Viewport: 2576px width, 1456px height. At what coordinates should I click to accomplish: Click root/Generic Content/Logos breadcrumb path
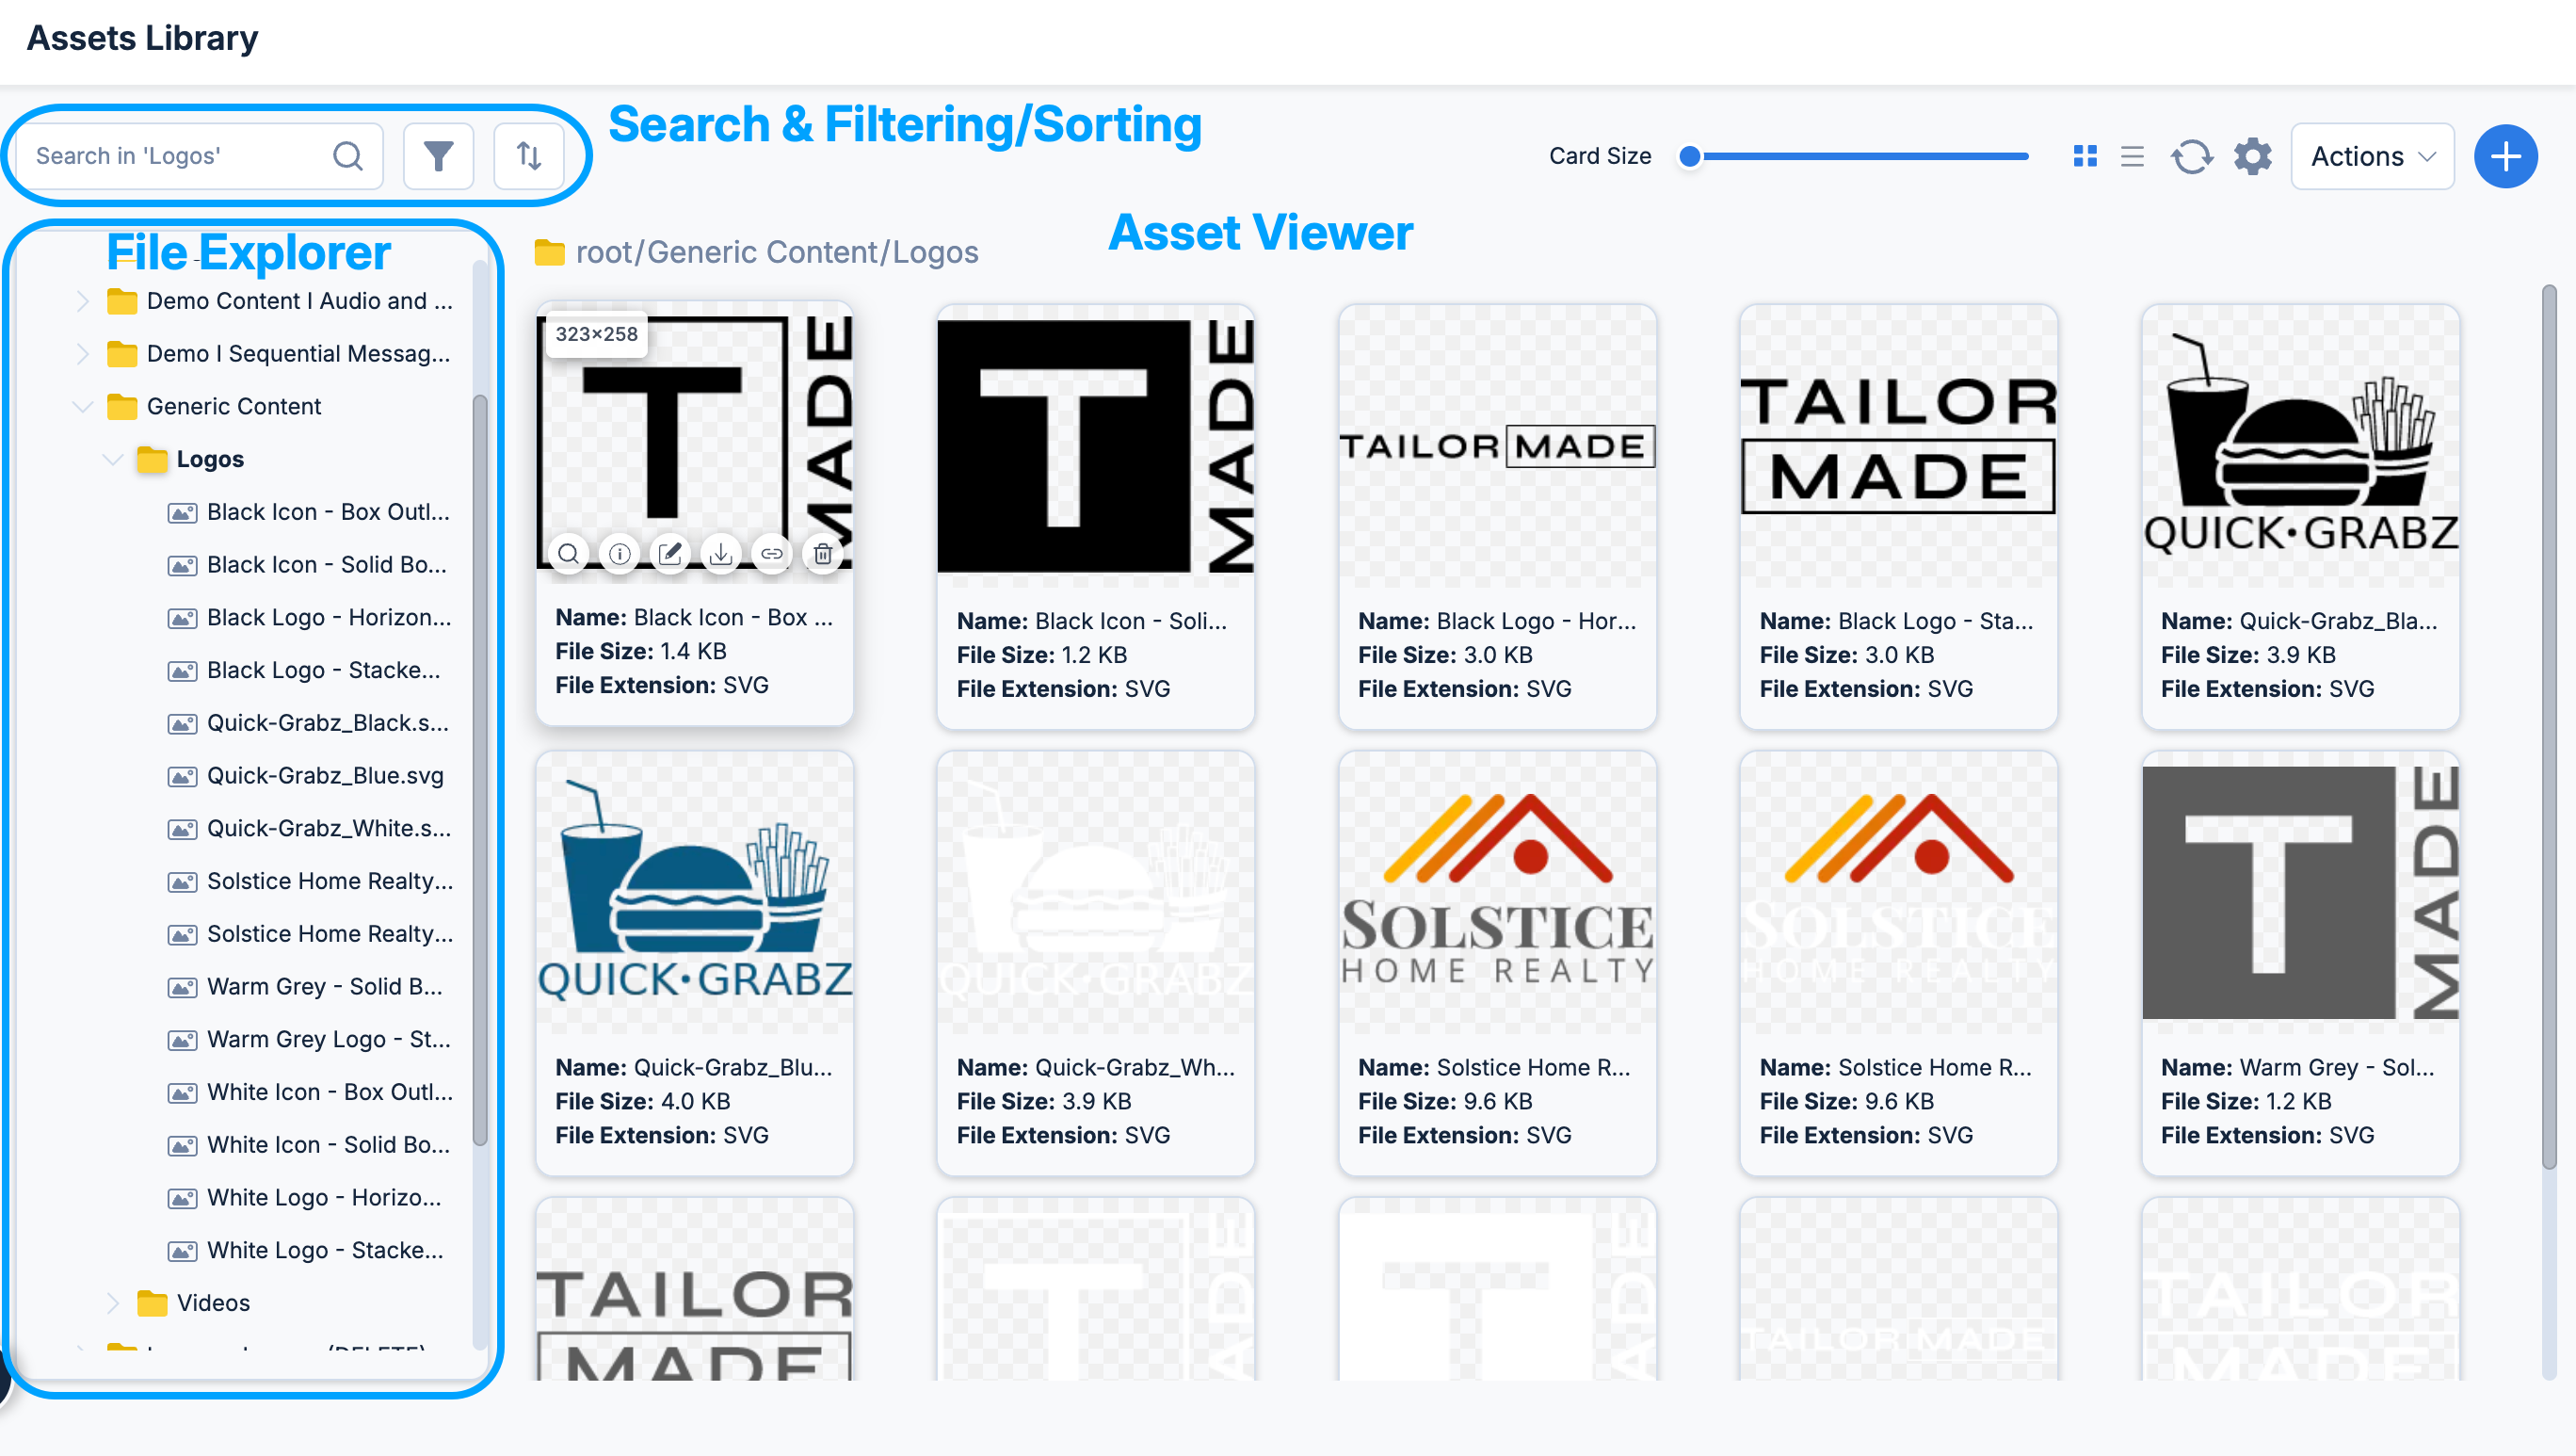(777, 253)
